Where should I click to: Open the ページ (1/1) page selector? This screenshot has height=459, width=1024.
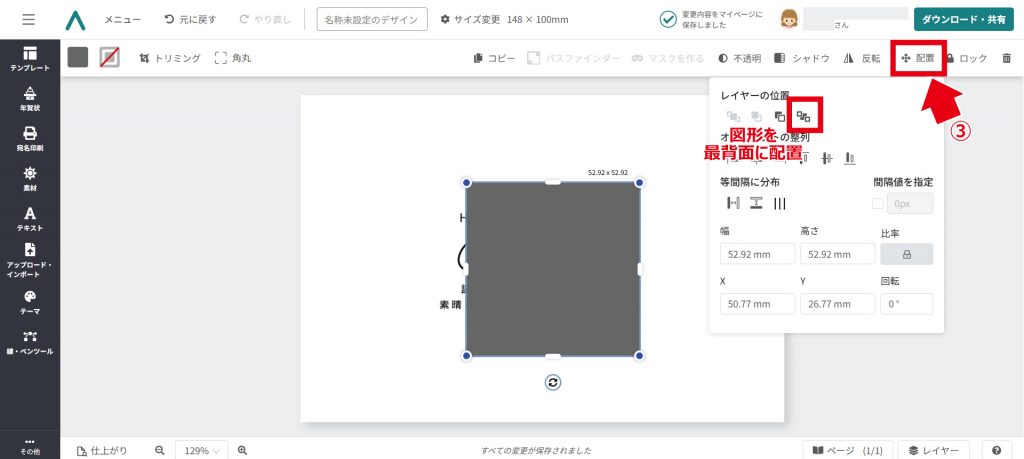pos(847,451)
